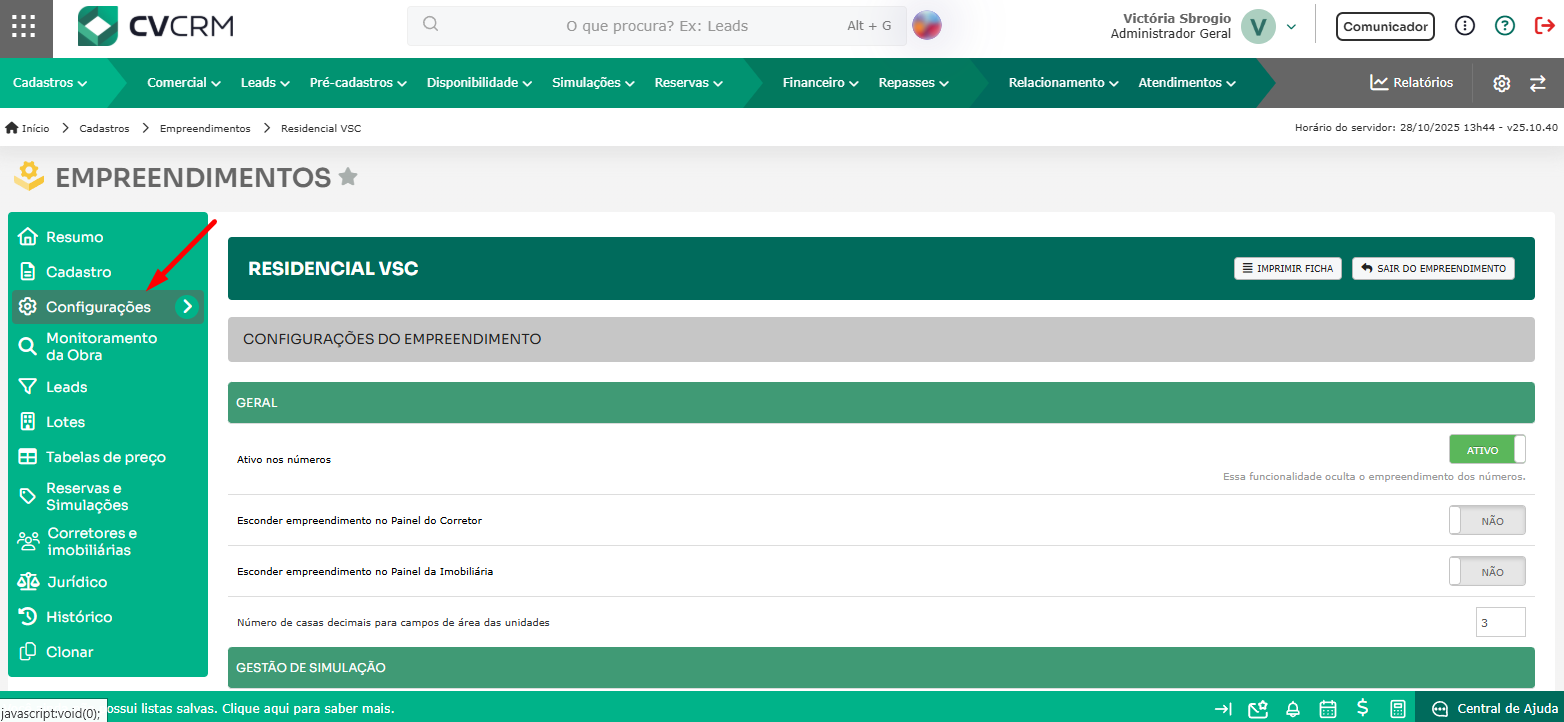Click the red logout icon

coord(1544,26)
